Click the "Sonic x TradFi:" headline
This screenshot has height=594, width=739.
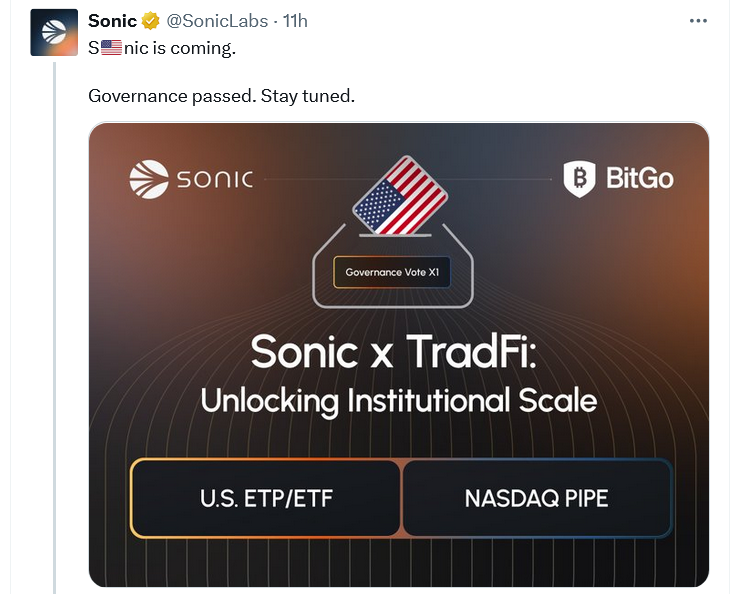tap(398, 351)
